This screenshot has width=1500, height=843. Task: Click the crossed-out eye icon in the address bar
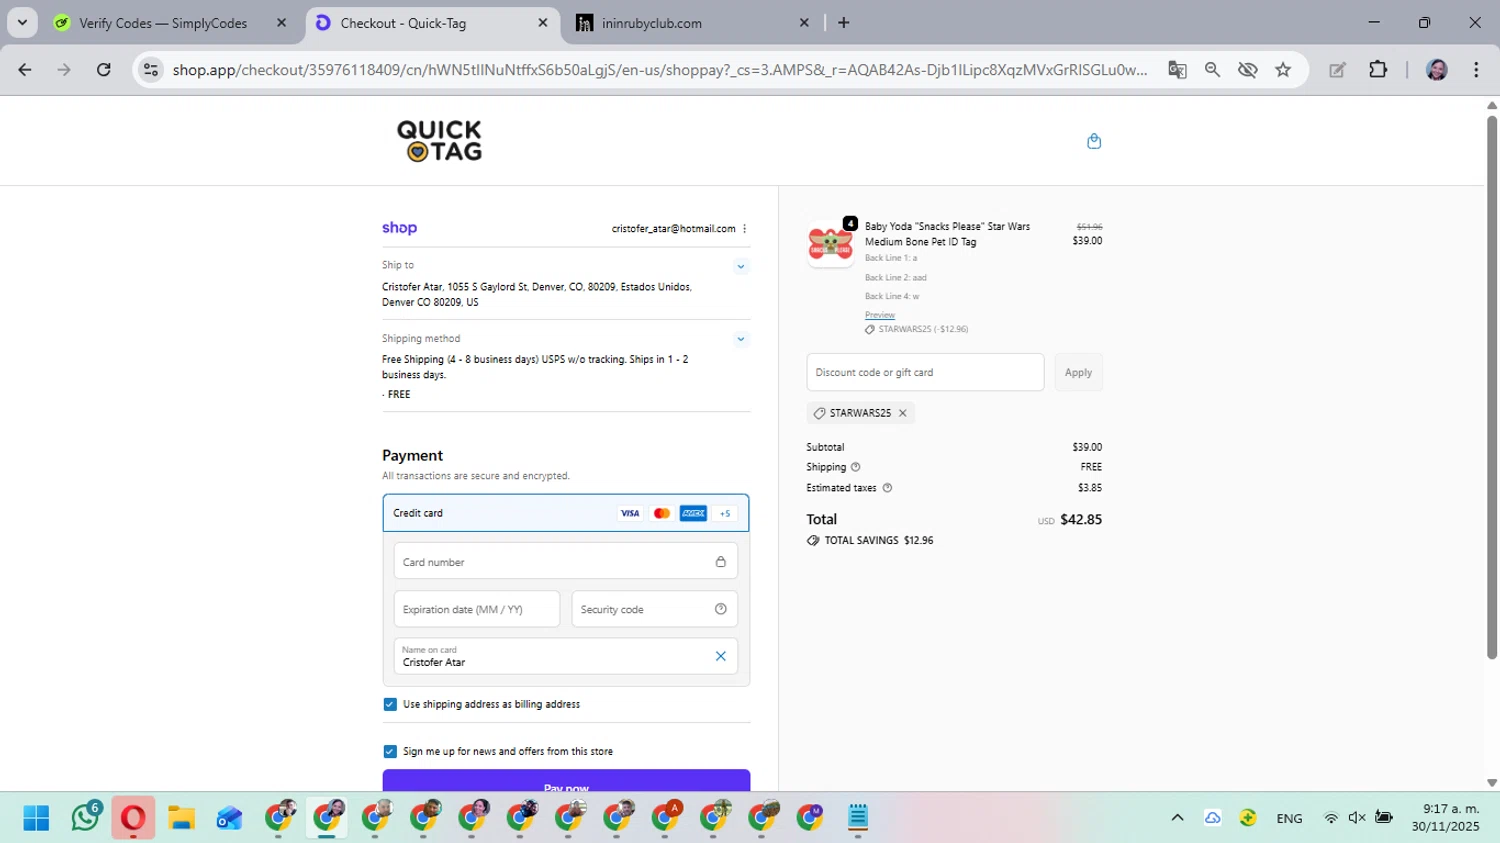tap(1247, 70)
